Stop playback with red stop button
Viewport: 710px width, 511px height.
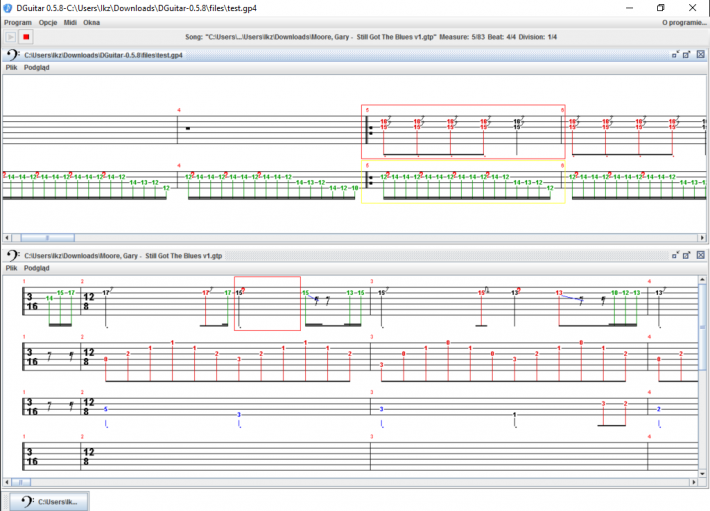click(x=26, y=37)
